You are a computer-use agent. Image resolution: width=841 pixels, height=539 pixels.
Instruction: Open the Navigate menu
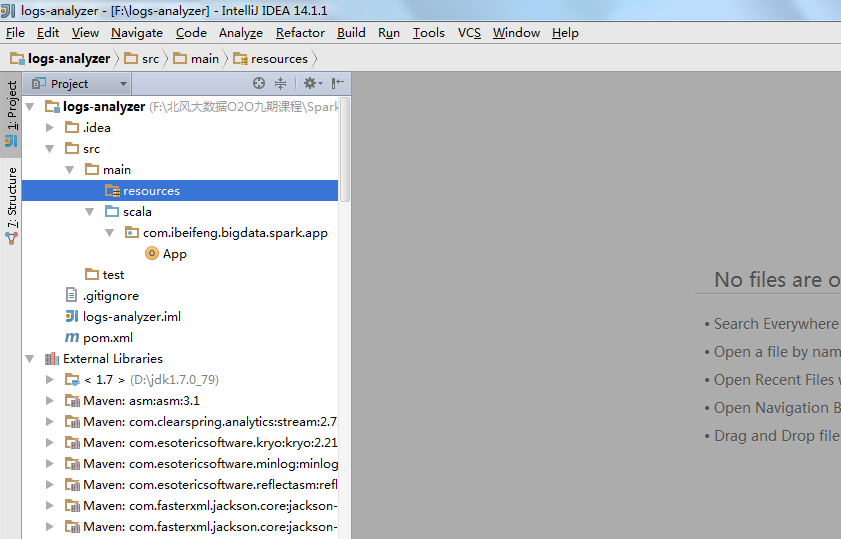click(137, 33)
